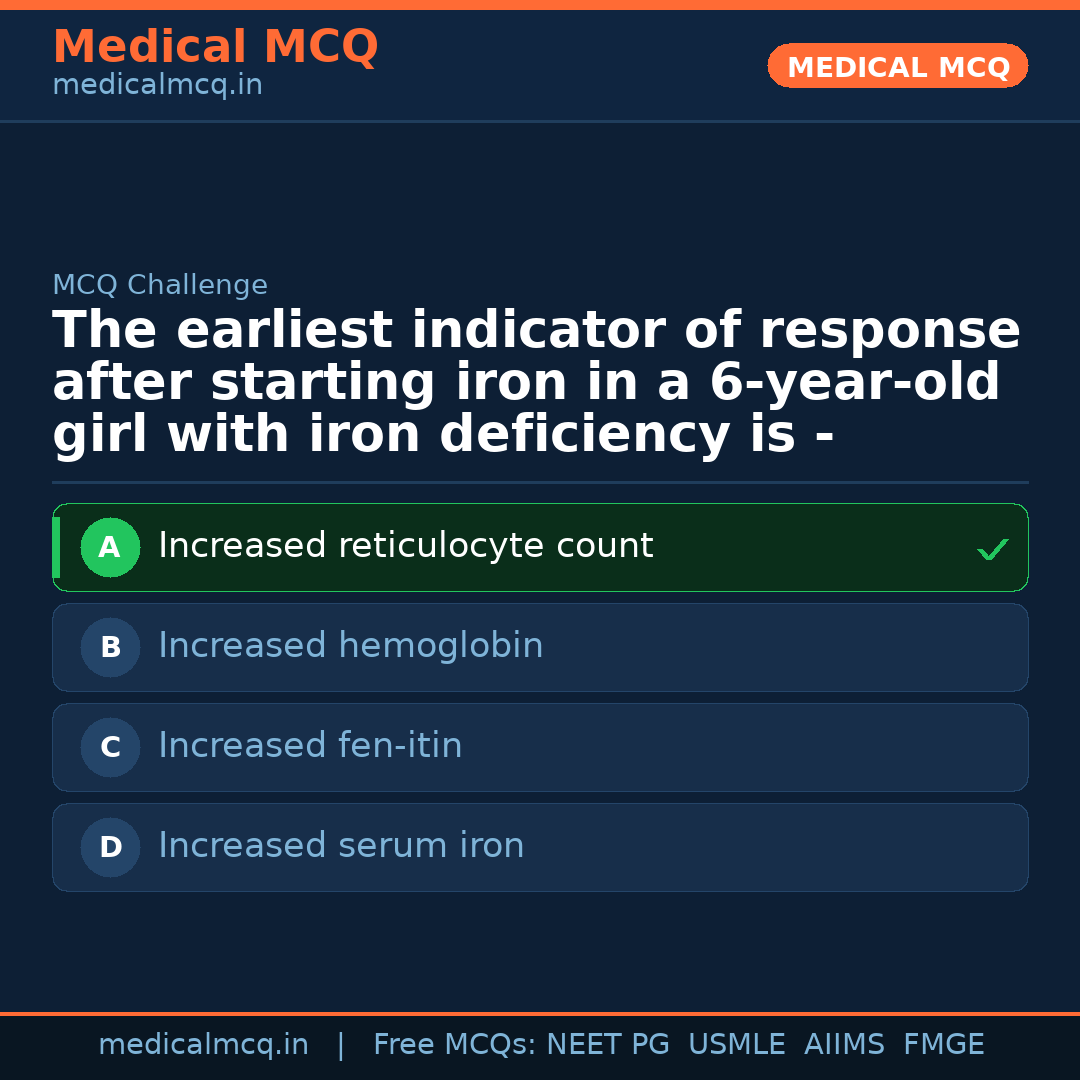Click 'Free MCQs:' text in footer

tap(455, 1045)
